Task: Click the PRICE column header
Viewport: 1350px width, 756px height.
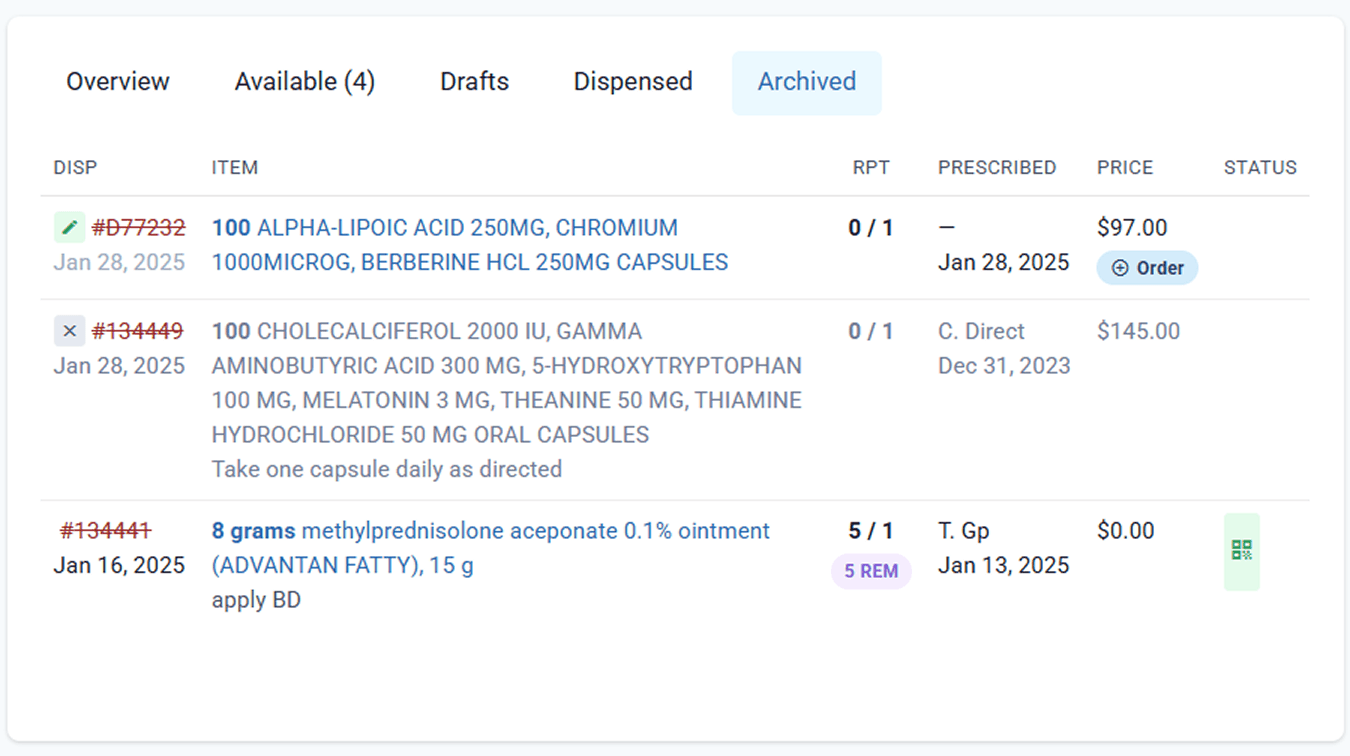Action: click(1125, 168)
